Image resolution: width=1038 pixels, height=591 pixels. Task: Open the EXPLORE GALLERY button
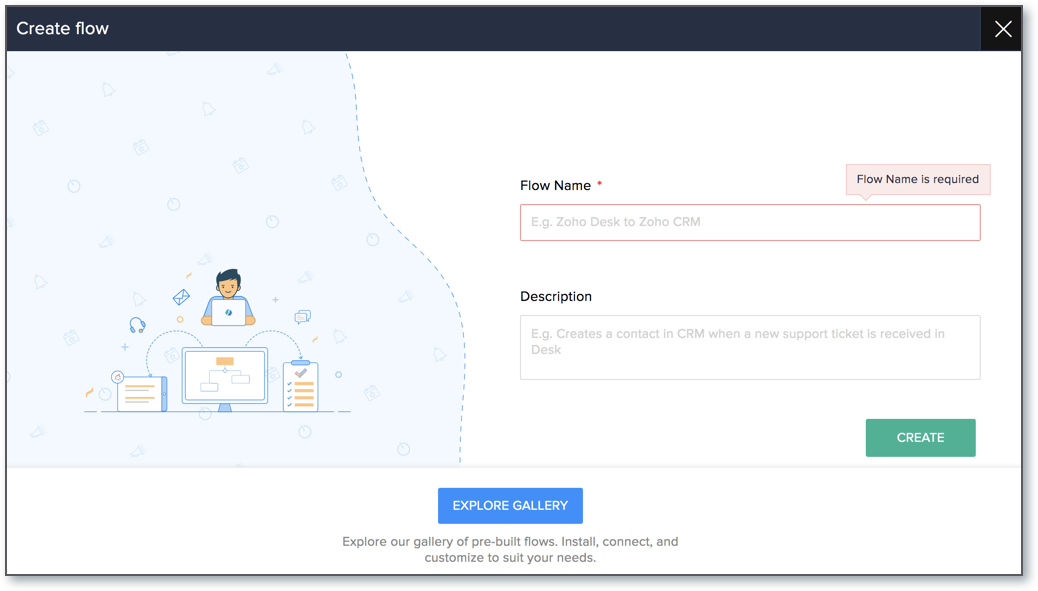tap(510, 506)
